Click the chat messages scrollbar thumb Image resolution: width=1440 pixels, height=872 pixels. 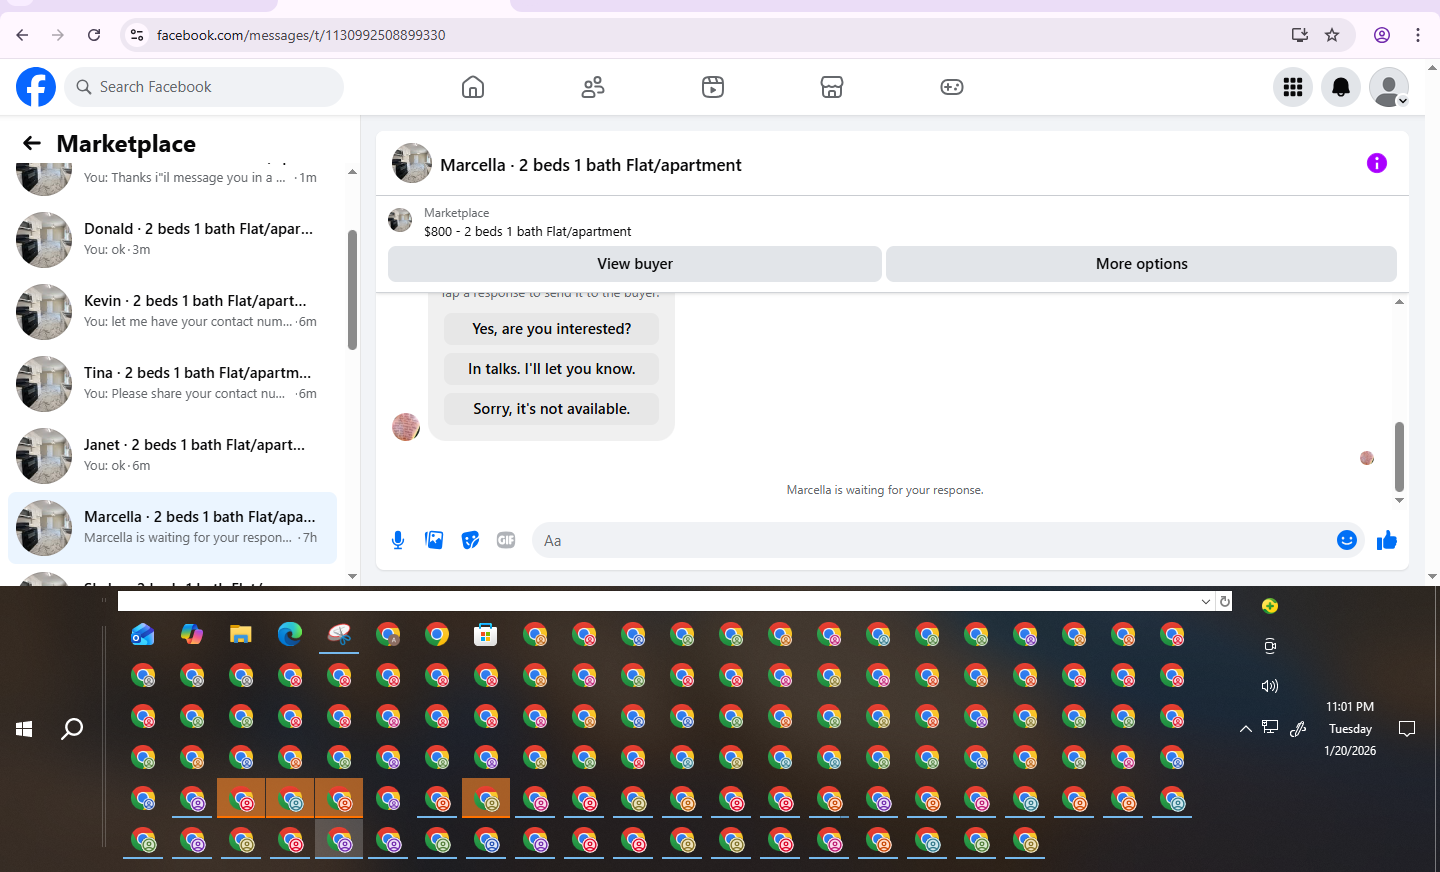pos(1399,456)
